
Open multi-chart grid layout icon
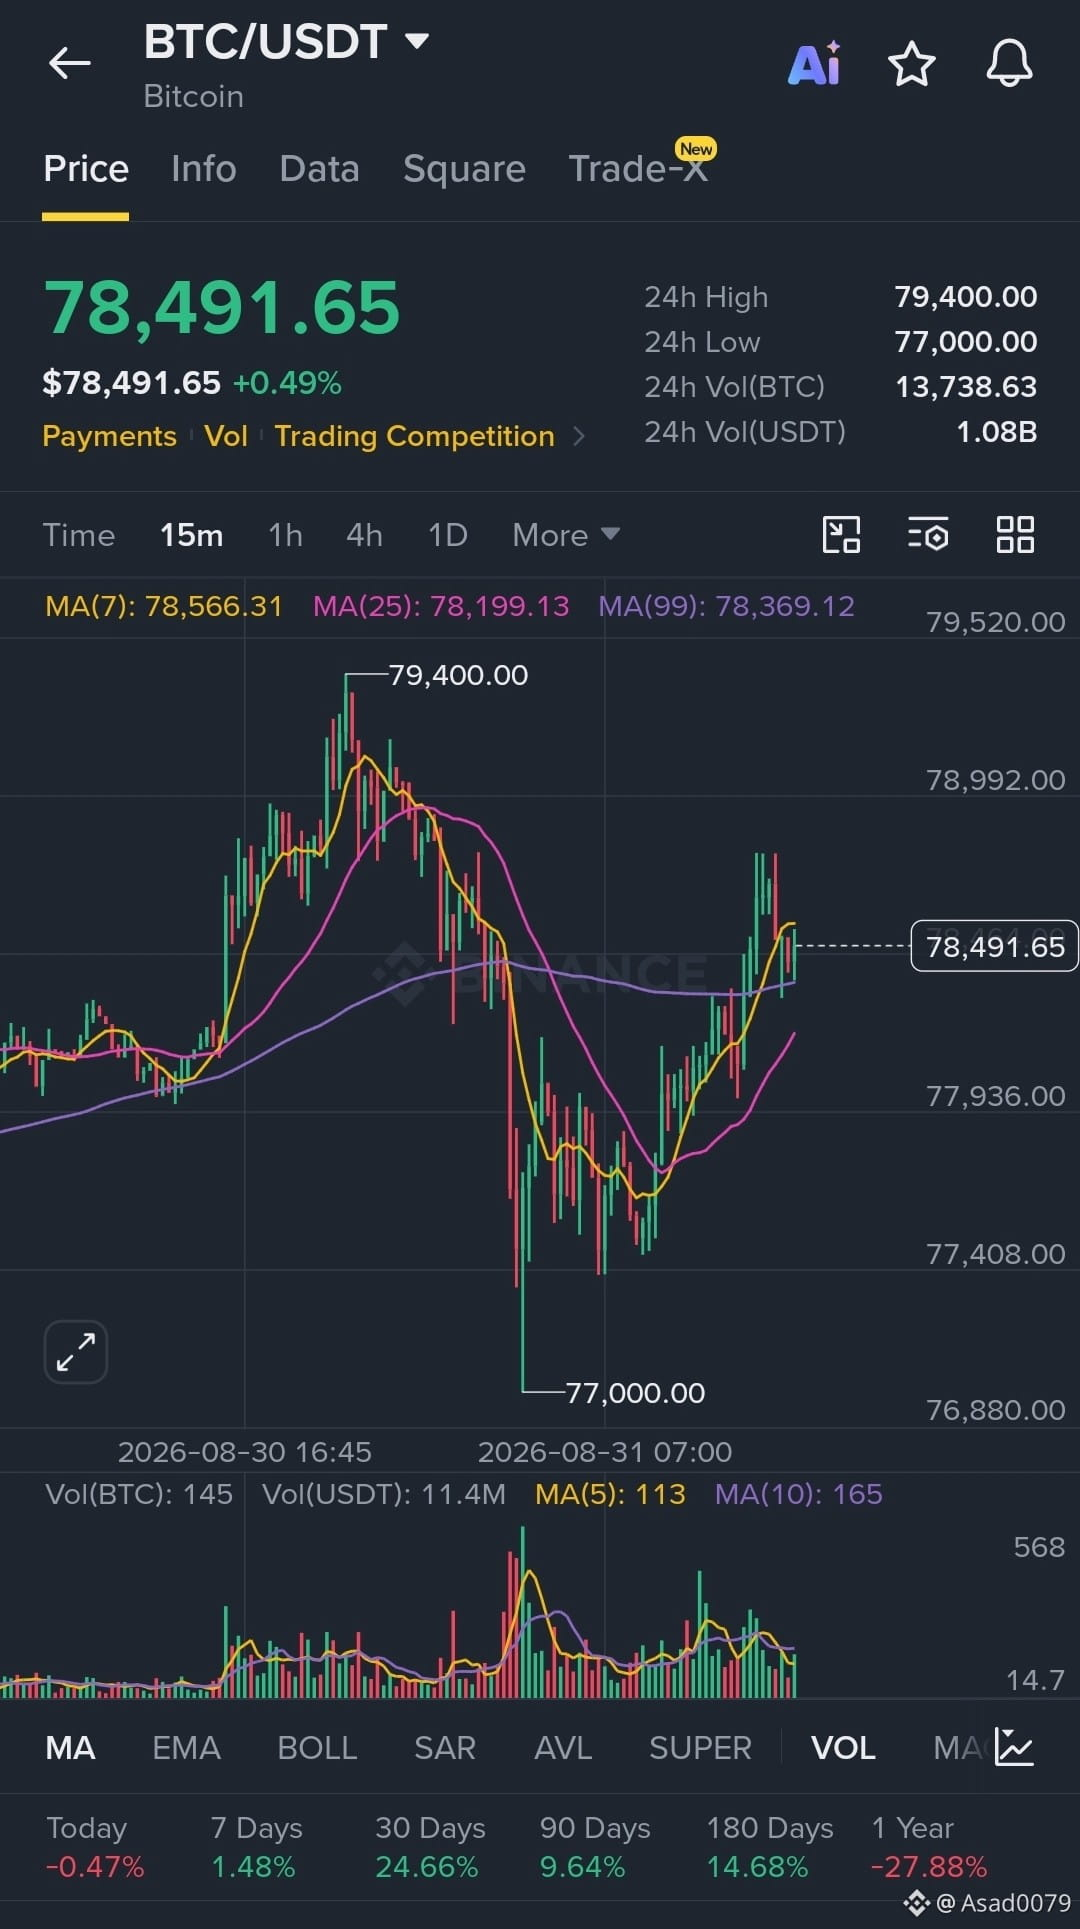click(x=1015, y=535)
